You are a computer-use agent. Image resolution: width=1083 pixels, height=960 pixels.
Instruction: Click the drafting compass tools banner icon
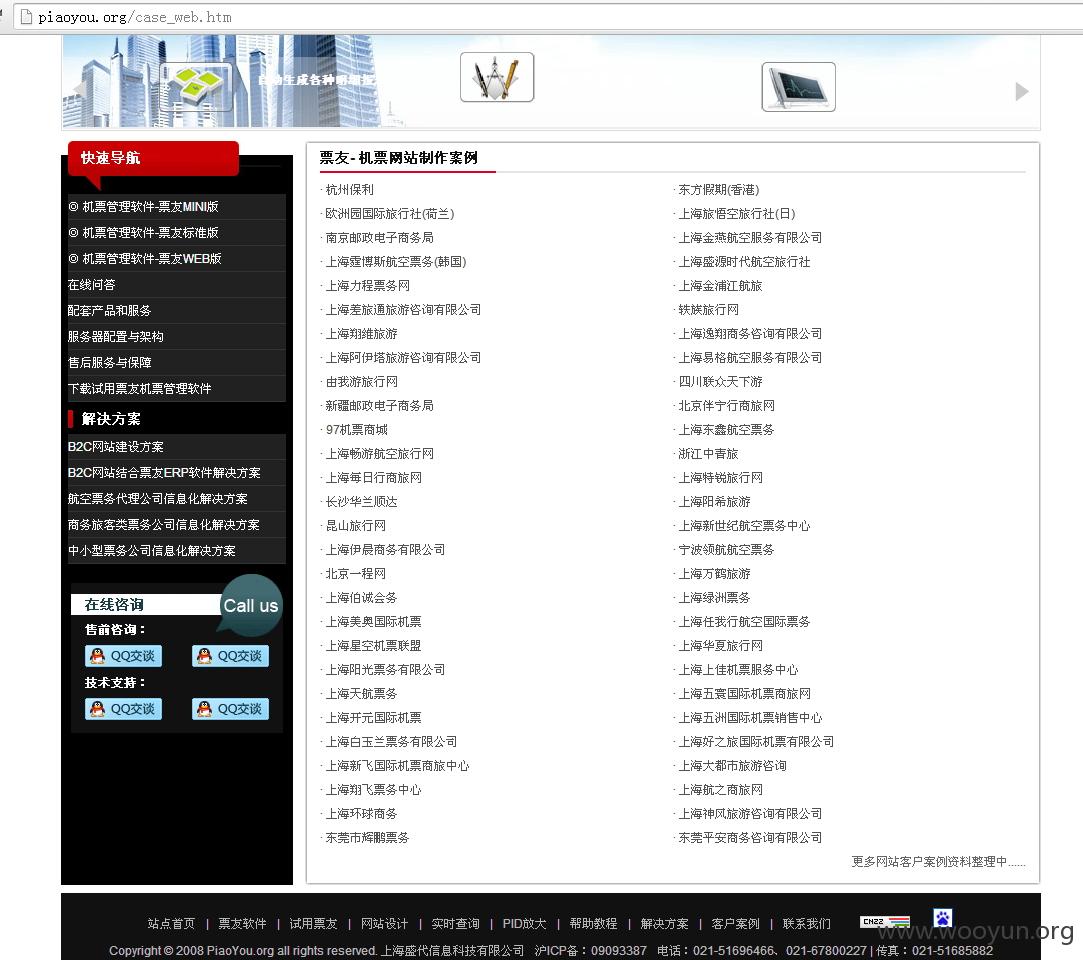click(x=497, y=77)
